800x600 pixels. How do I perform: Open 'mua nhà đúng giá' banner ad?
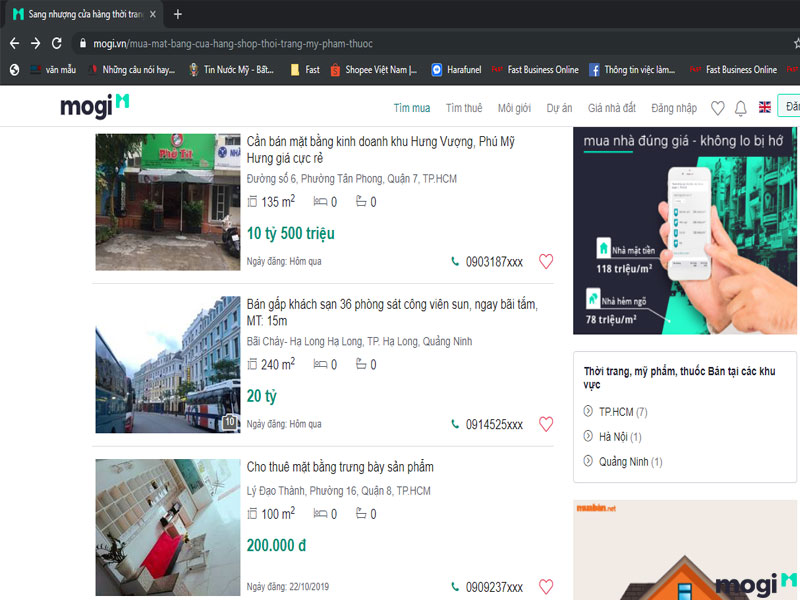[685, 231]
